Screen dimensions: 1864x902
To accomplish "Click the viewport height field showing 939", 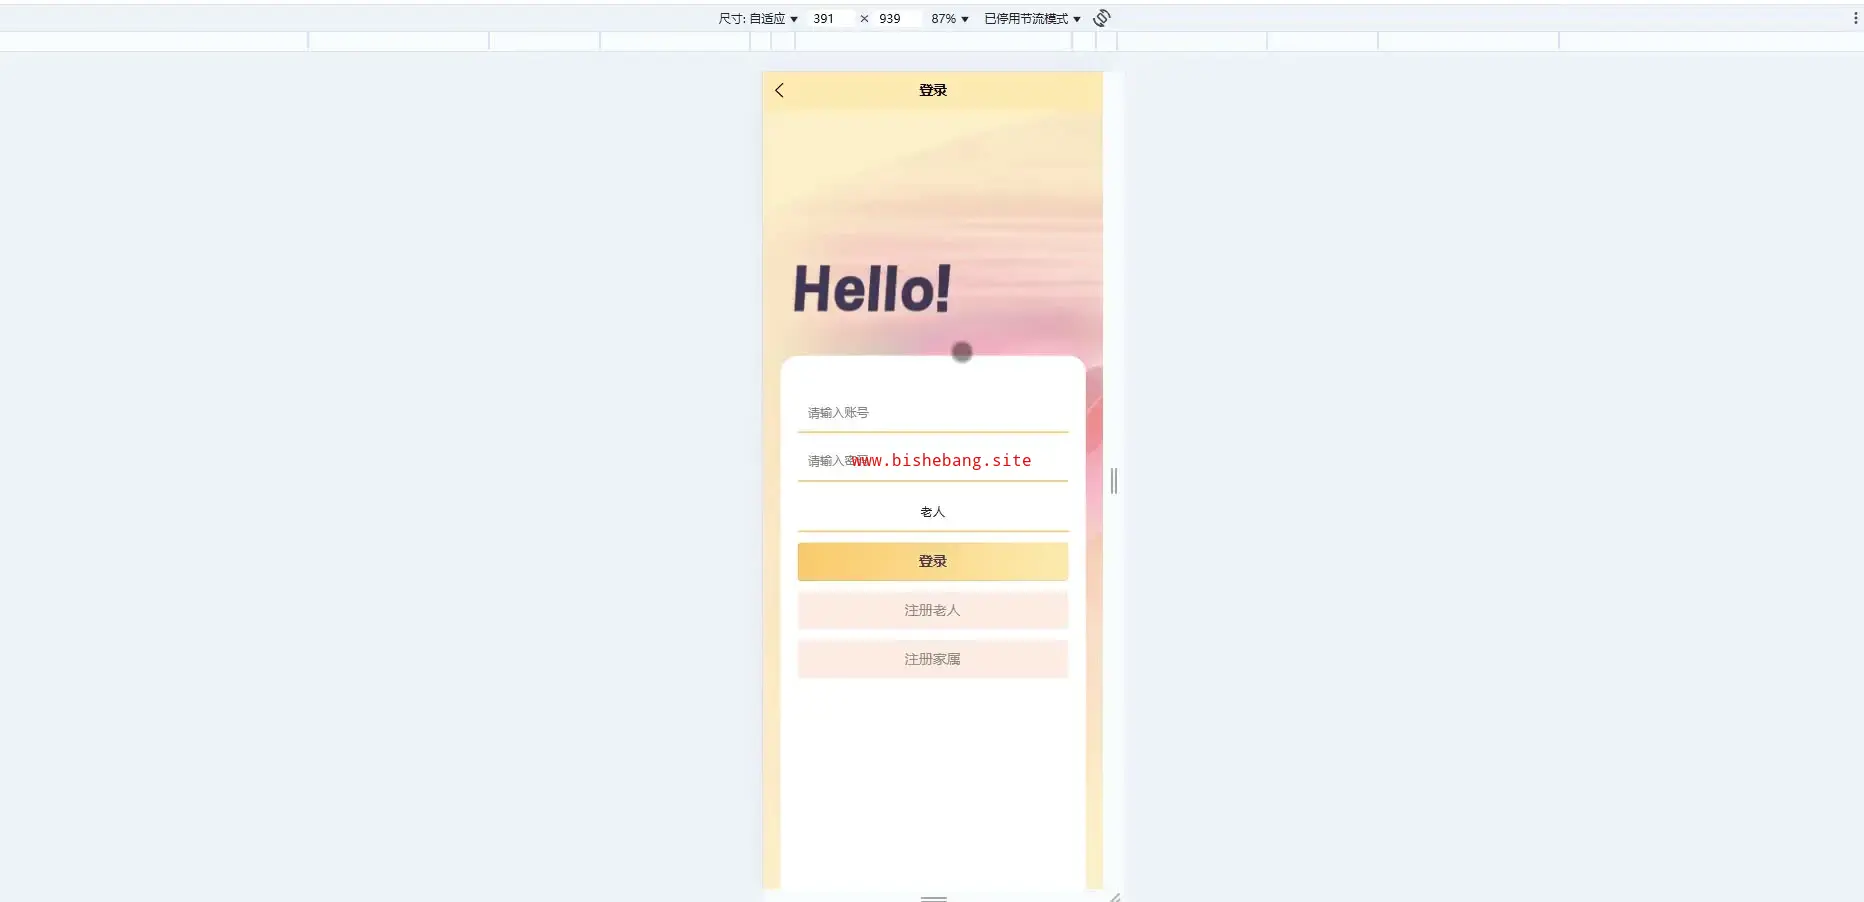I will [895, 19].
